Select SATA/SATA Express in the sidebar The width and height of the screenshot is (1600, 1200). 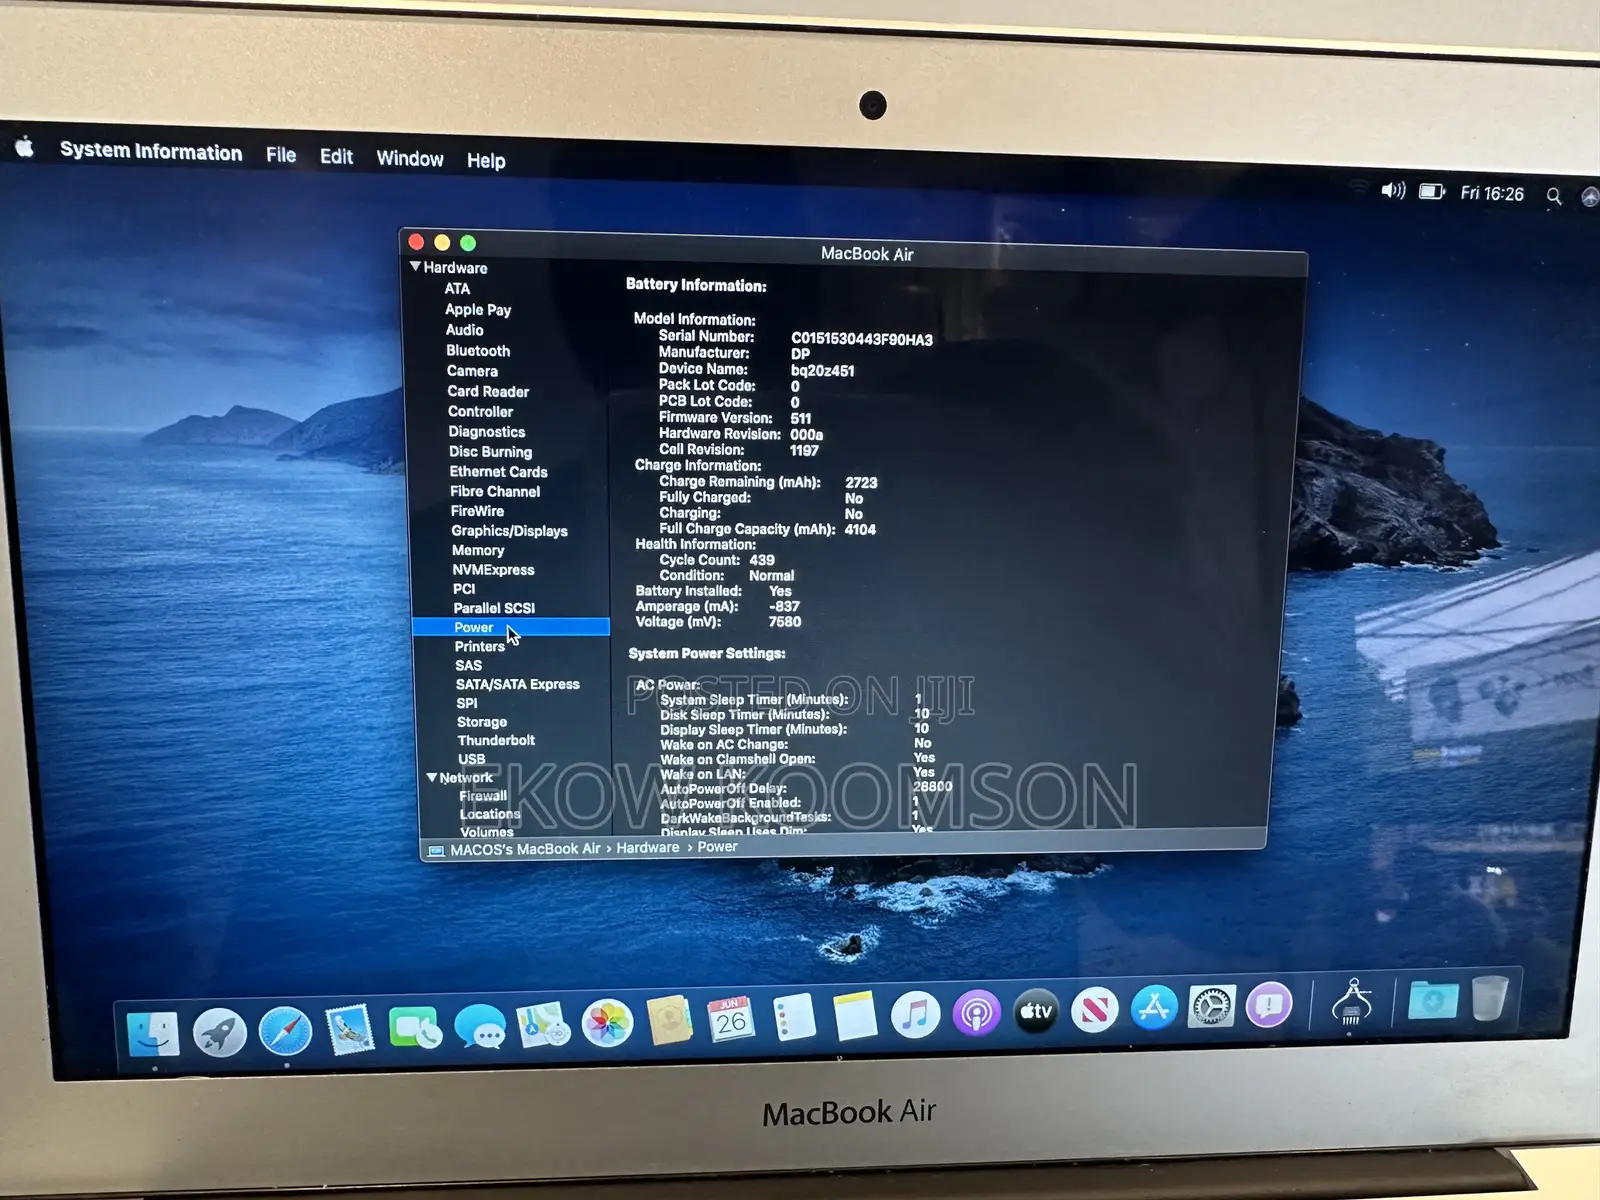(x=517, y=684)
